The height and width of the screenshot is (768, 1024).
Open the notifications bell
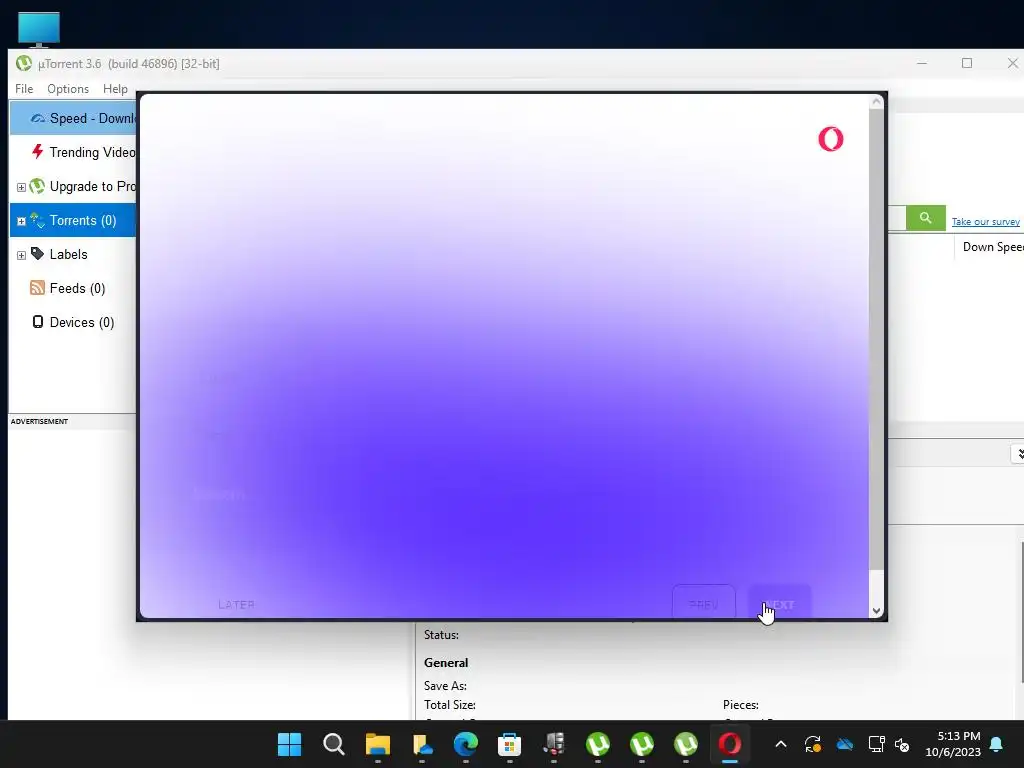coord(997,744)
